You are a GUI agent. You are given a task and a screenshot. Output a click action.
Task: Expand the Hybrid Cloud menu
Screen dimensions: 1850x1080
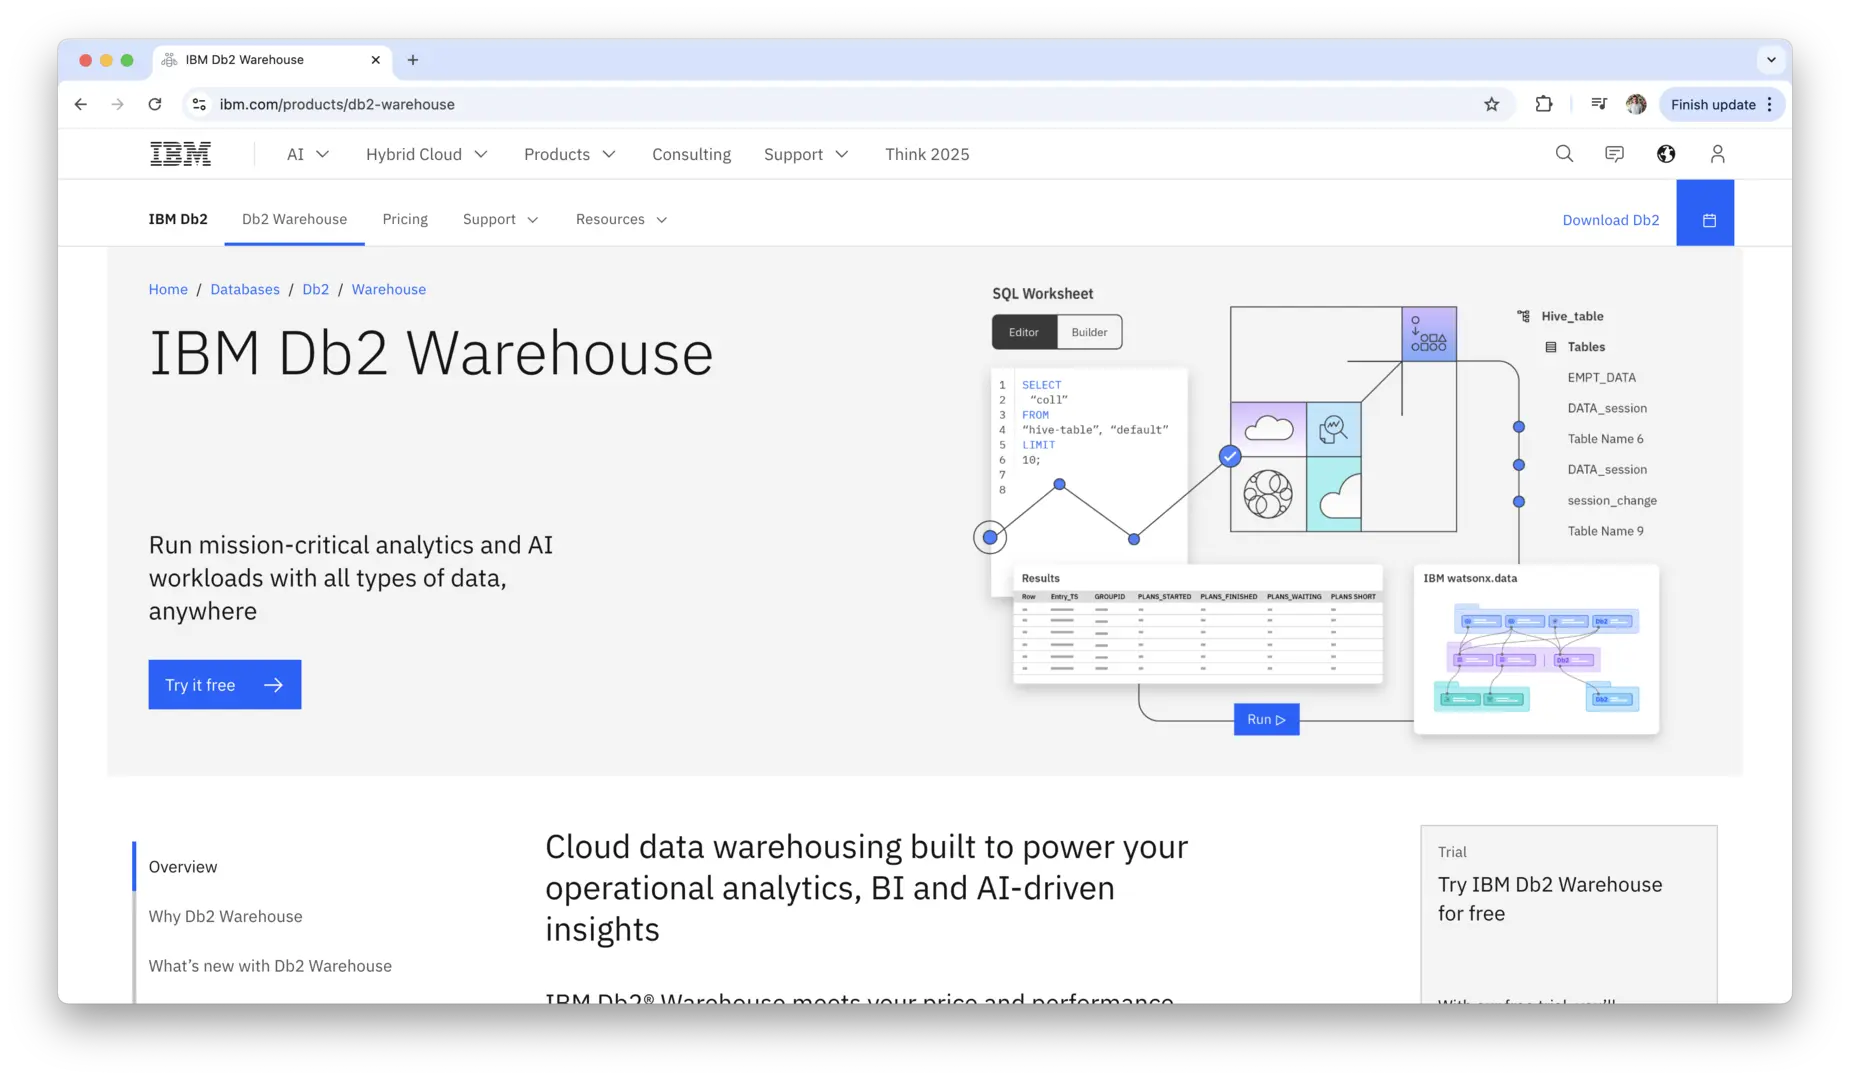pyautogui.click(x=426, y=154)
